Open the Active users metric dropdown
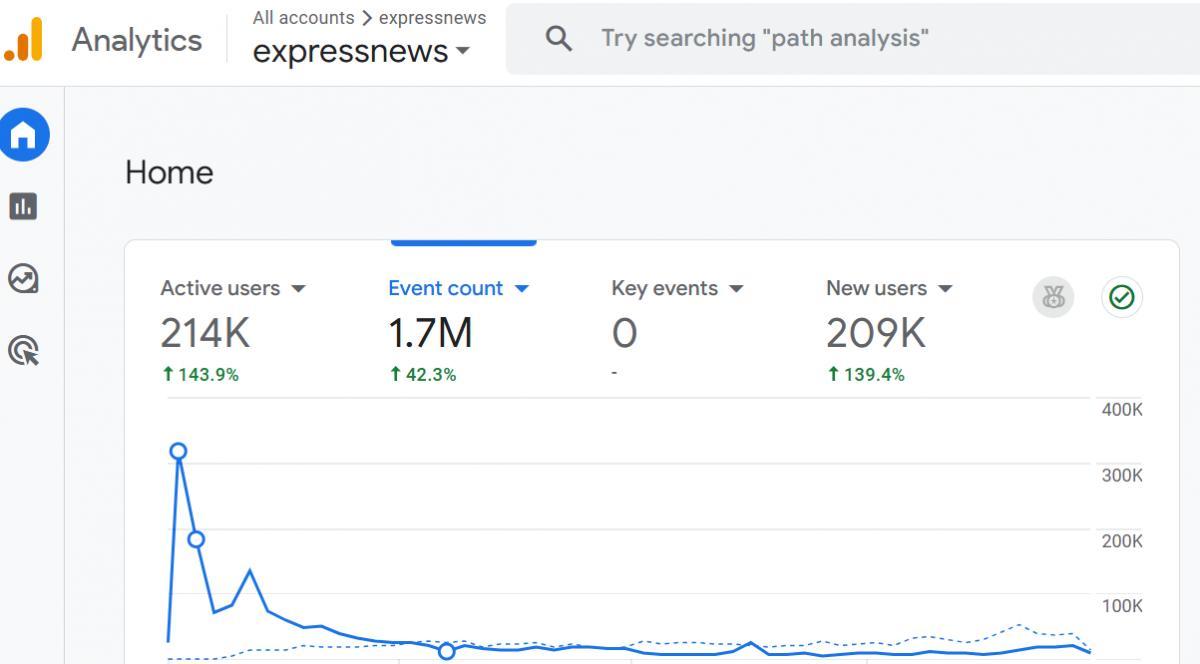 (298, 289)
